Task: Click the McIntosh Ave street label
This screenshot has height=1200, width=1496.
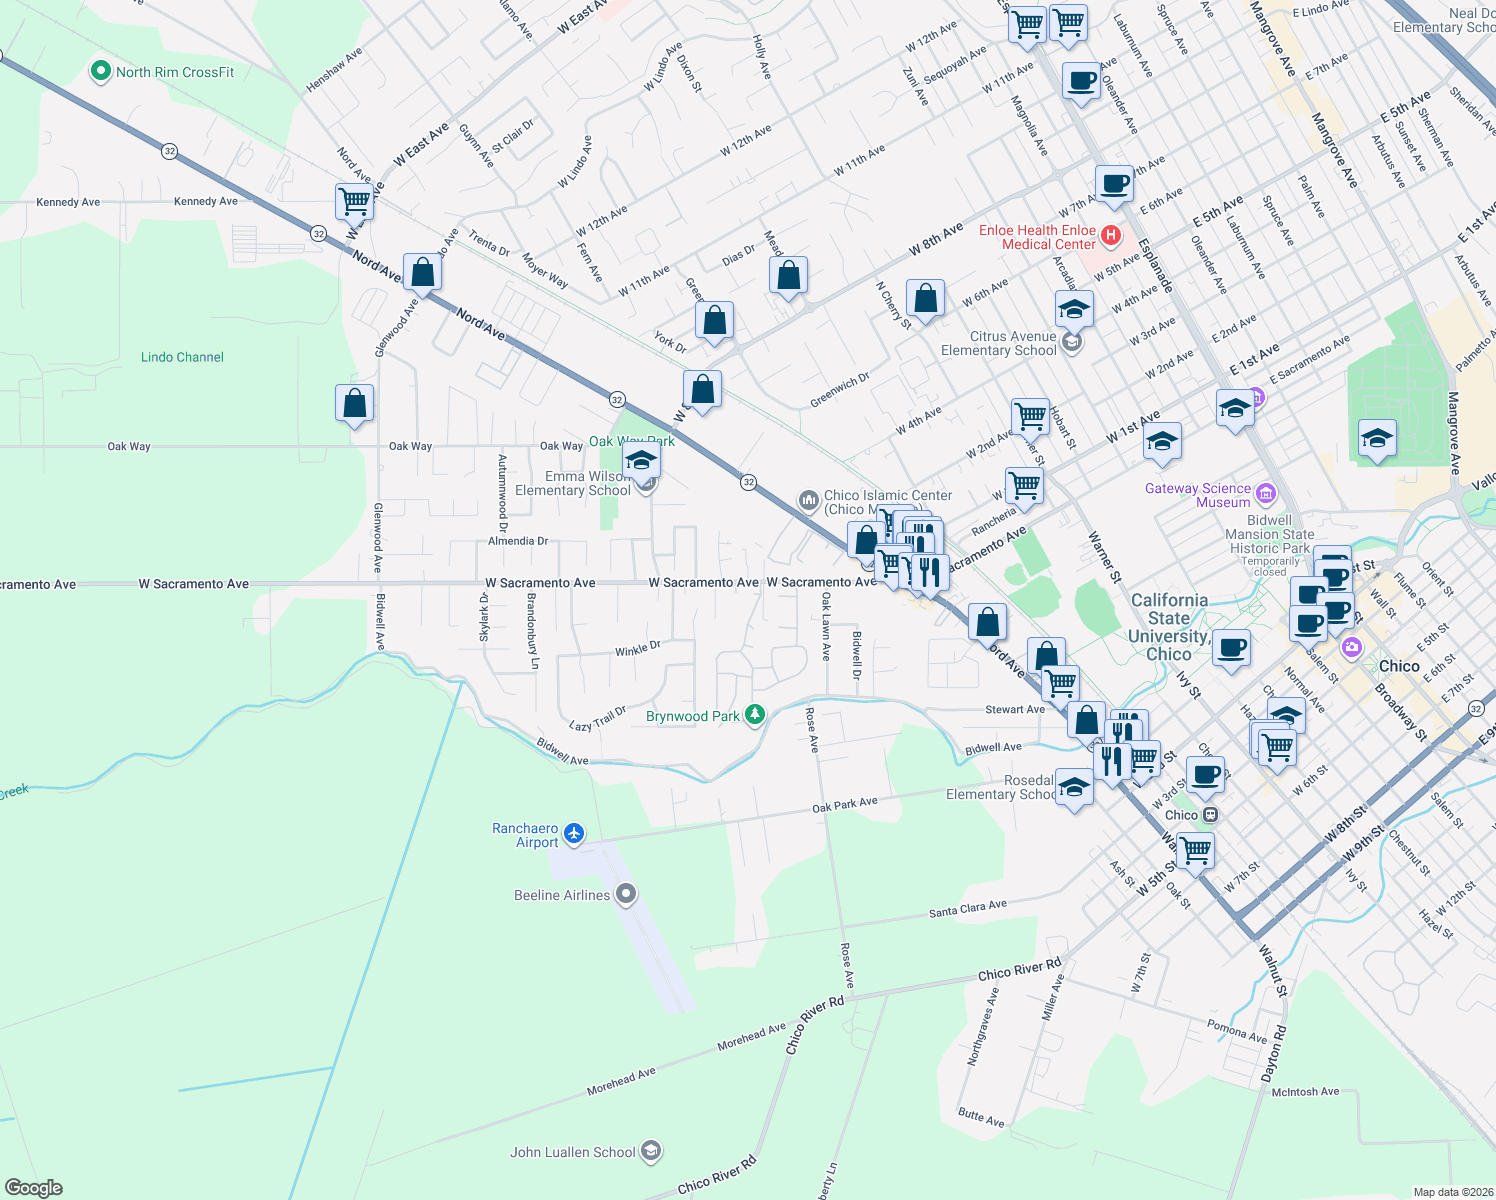Action: [x=1305, y=1091]
